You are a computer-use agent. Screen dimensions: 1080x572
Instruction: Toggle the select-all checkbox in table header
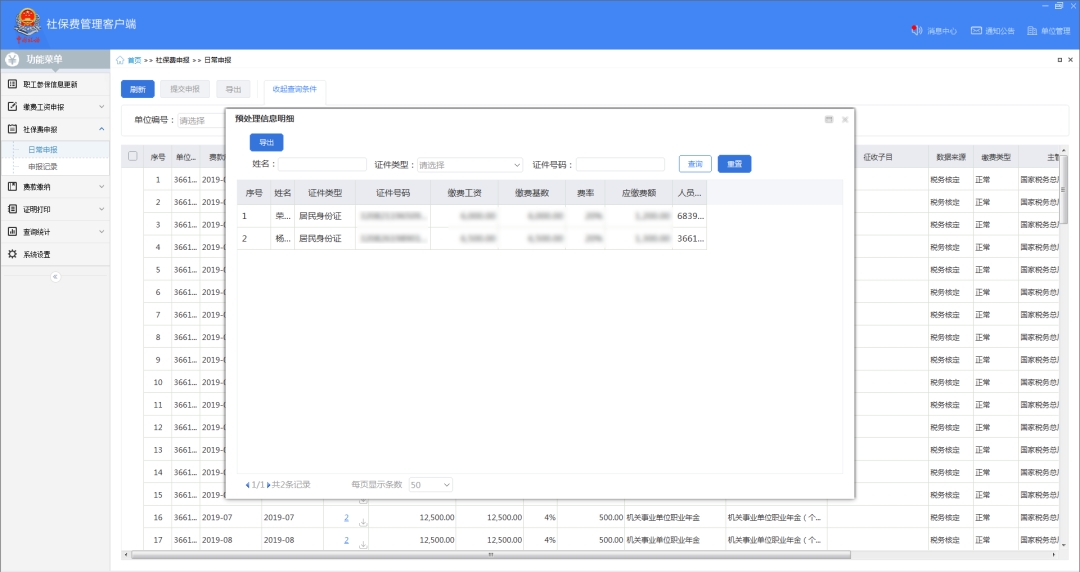(x=132, y=156)
